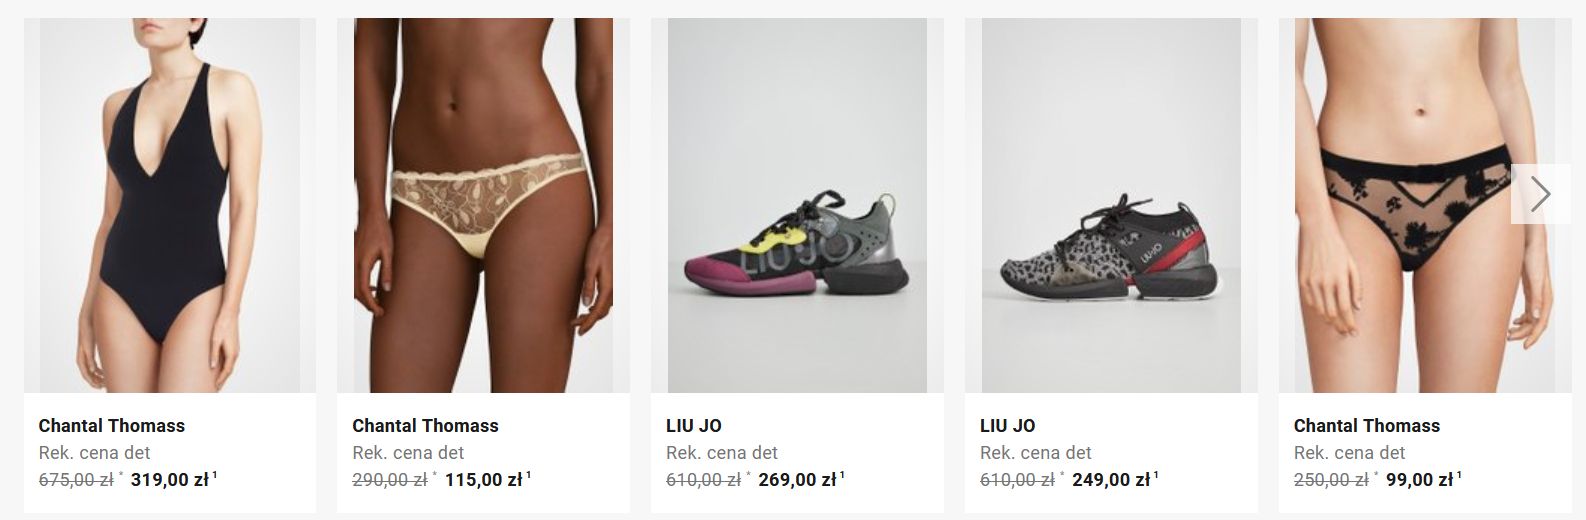
Task: Select the 99,00 zł sale price
Action: tap(1420, 479)
